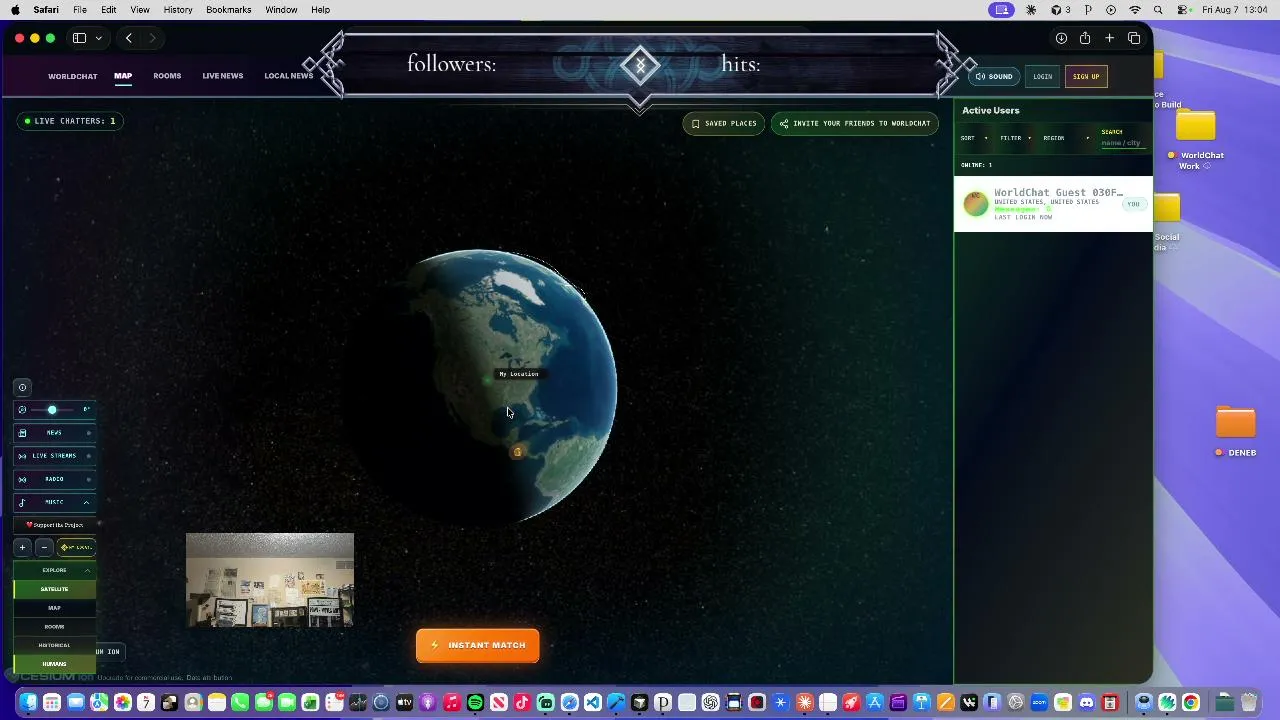Viewport: 1280px width, 720px height.
Task: Open Discord from the Dock
Action: tap(1087, 703)
